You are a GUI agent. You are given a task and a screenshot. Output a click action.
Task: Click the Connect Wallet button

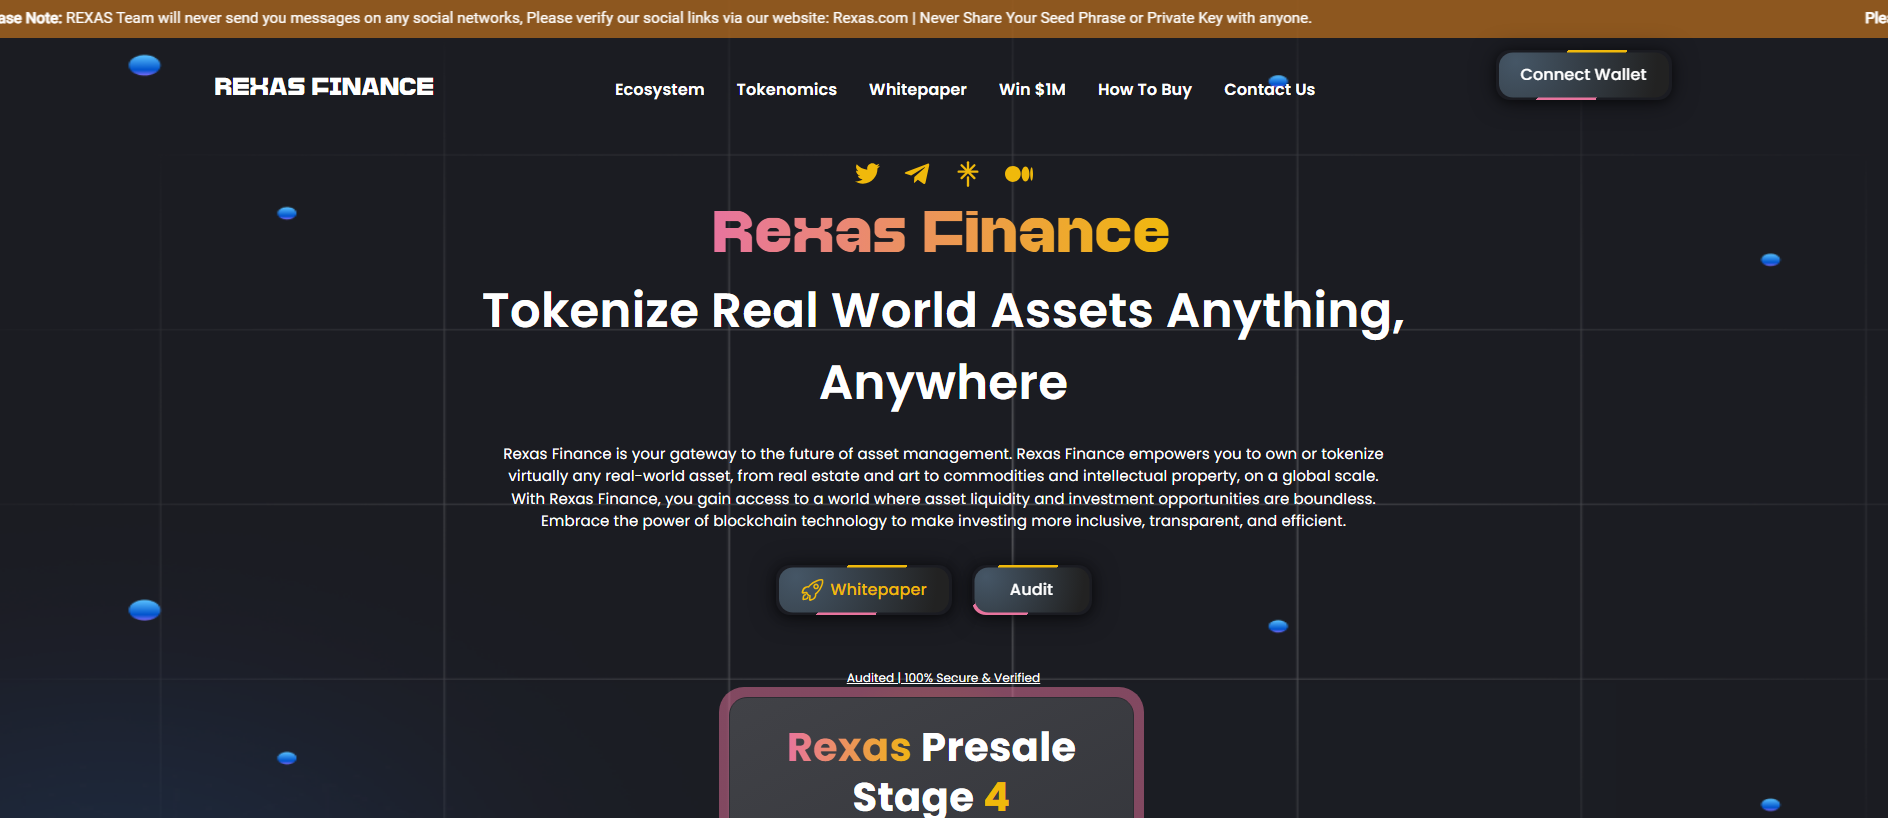tap(1583, 75)
